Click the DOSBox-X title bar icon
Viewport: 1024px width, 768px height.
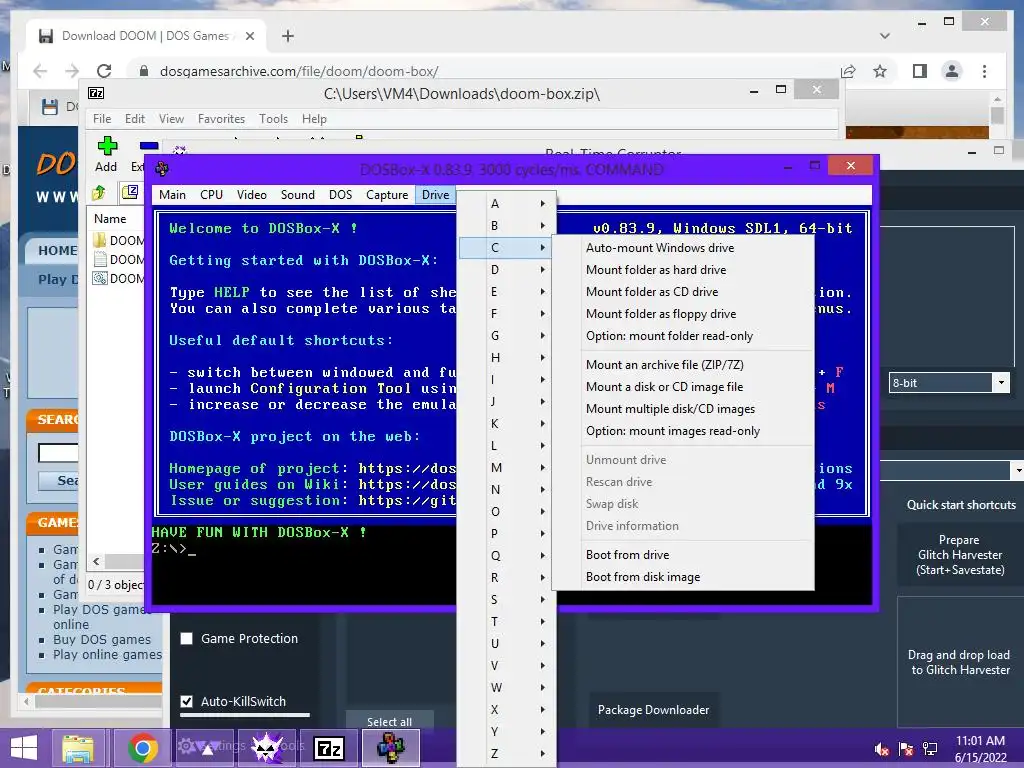[162, 168]
